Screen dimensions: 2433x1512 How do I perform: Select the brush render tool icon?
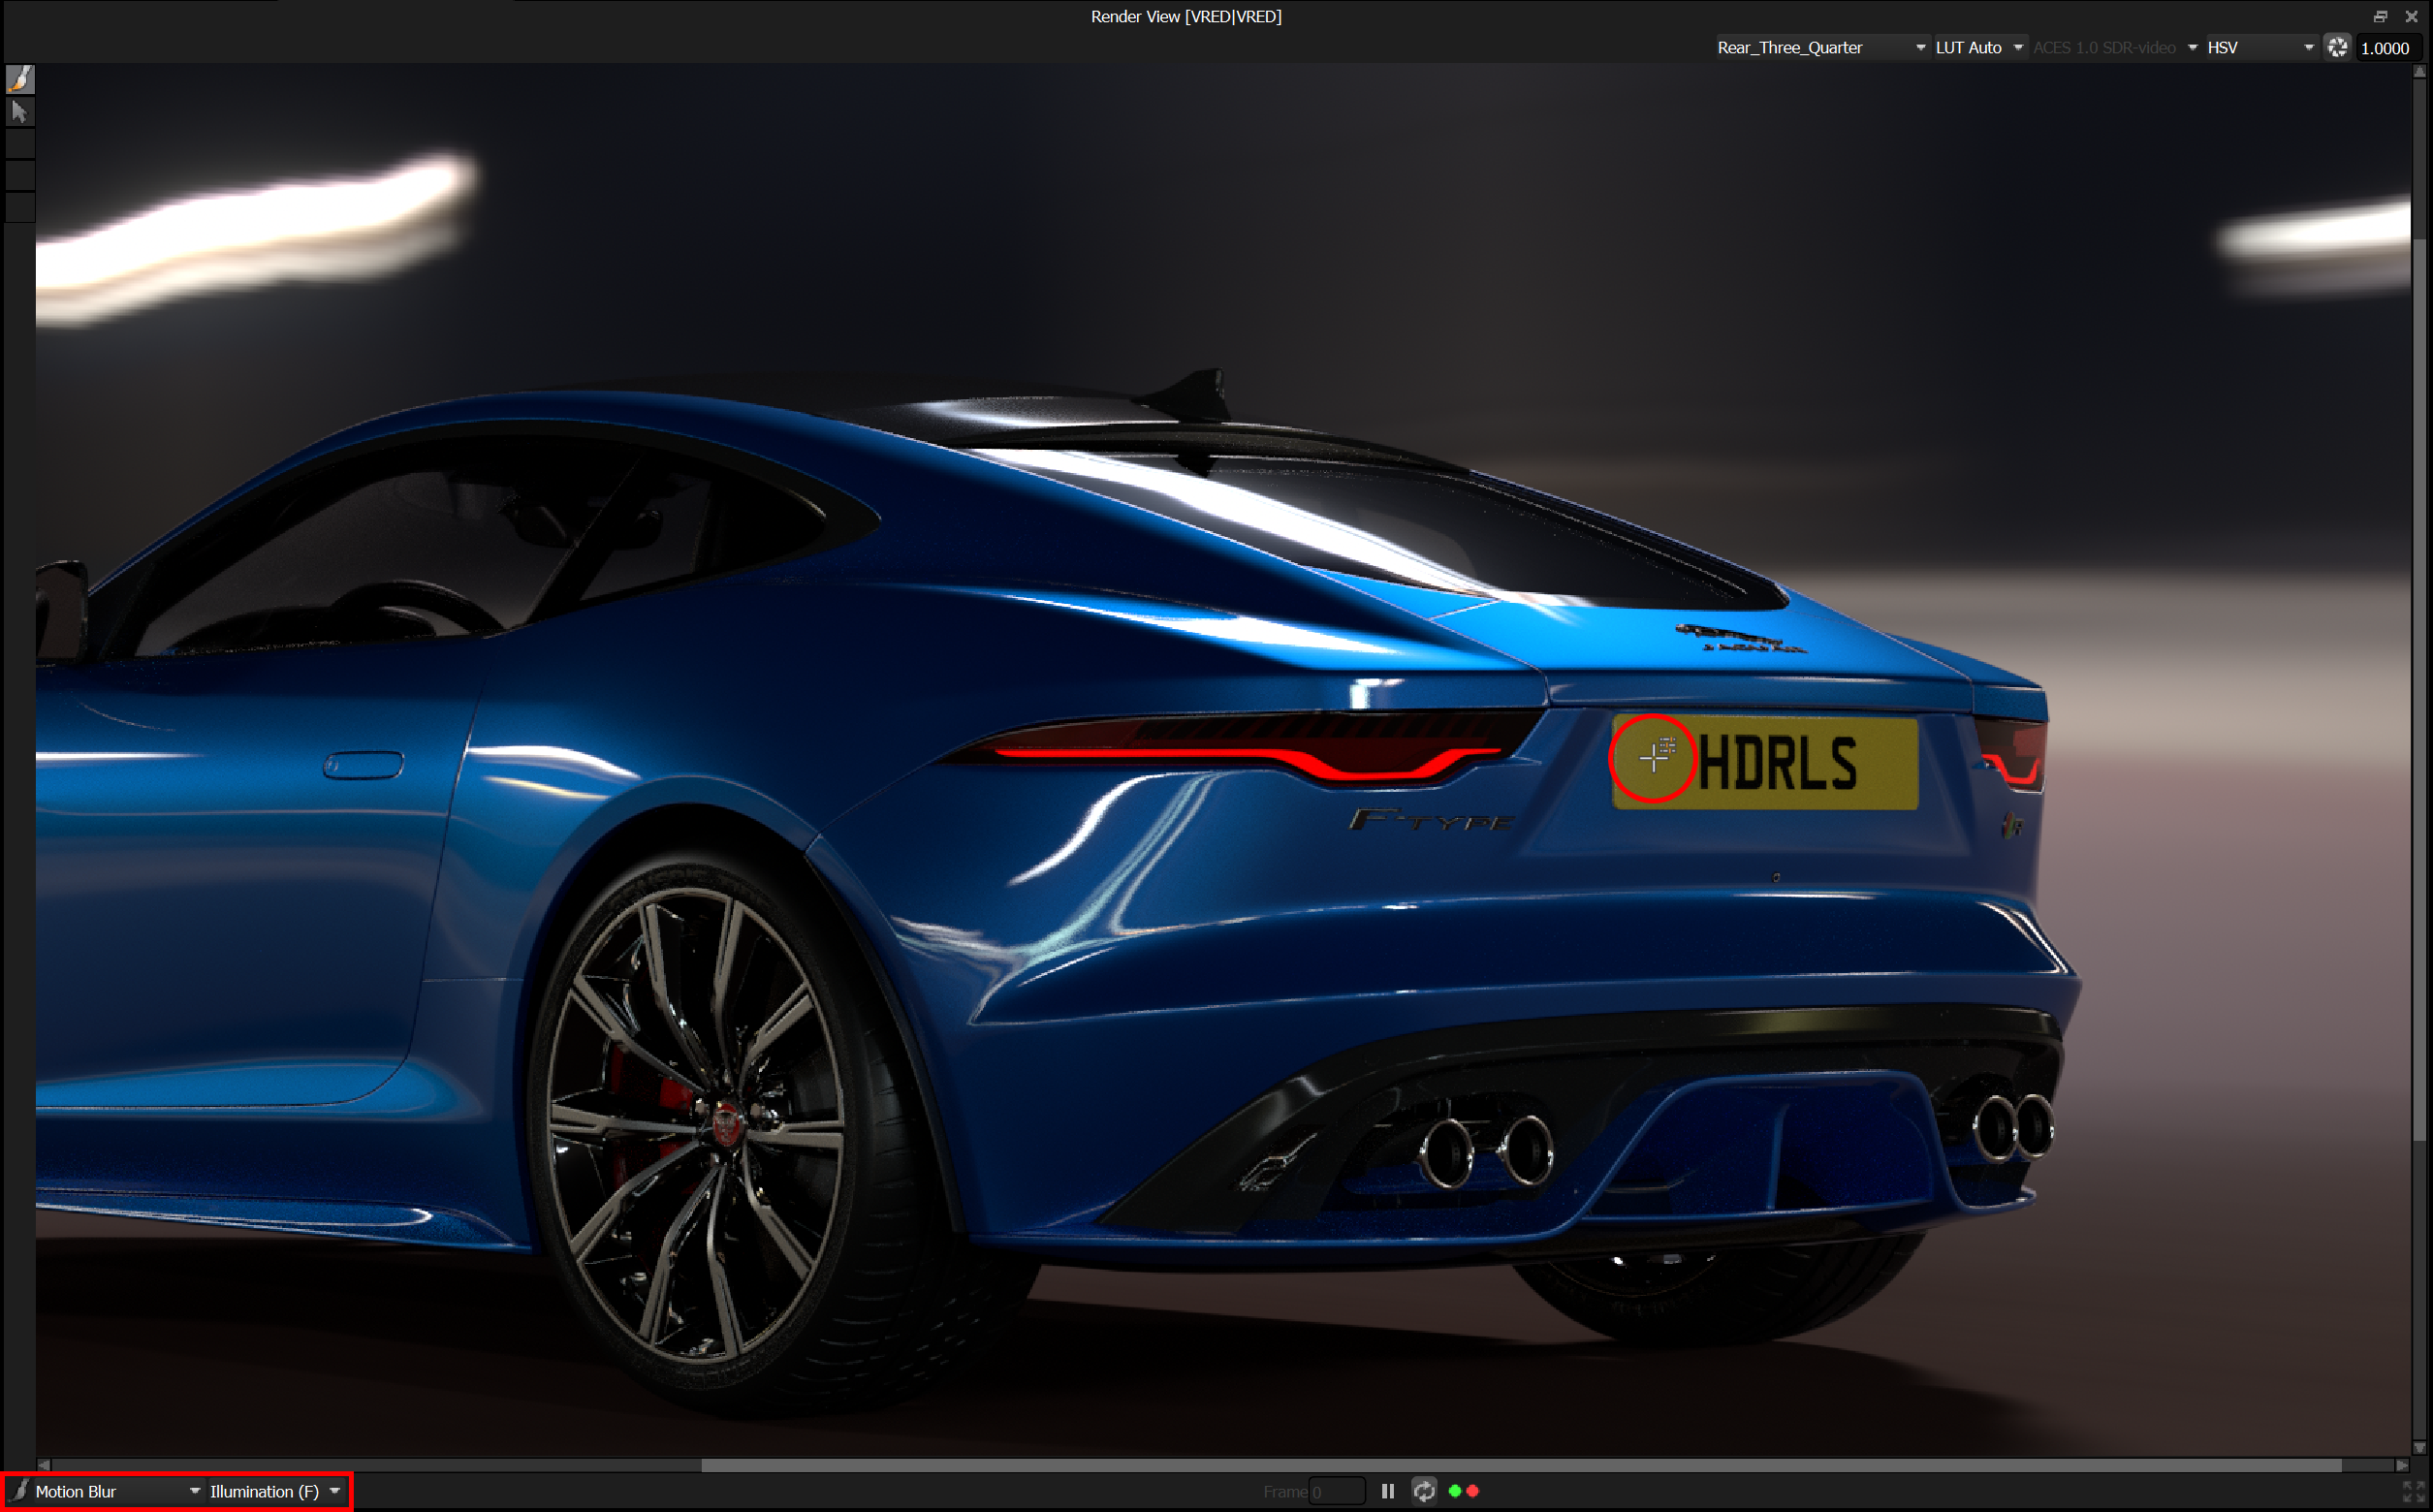20,80
